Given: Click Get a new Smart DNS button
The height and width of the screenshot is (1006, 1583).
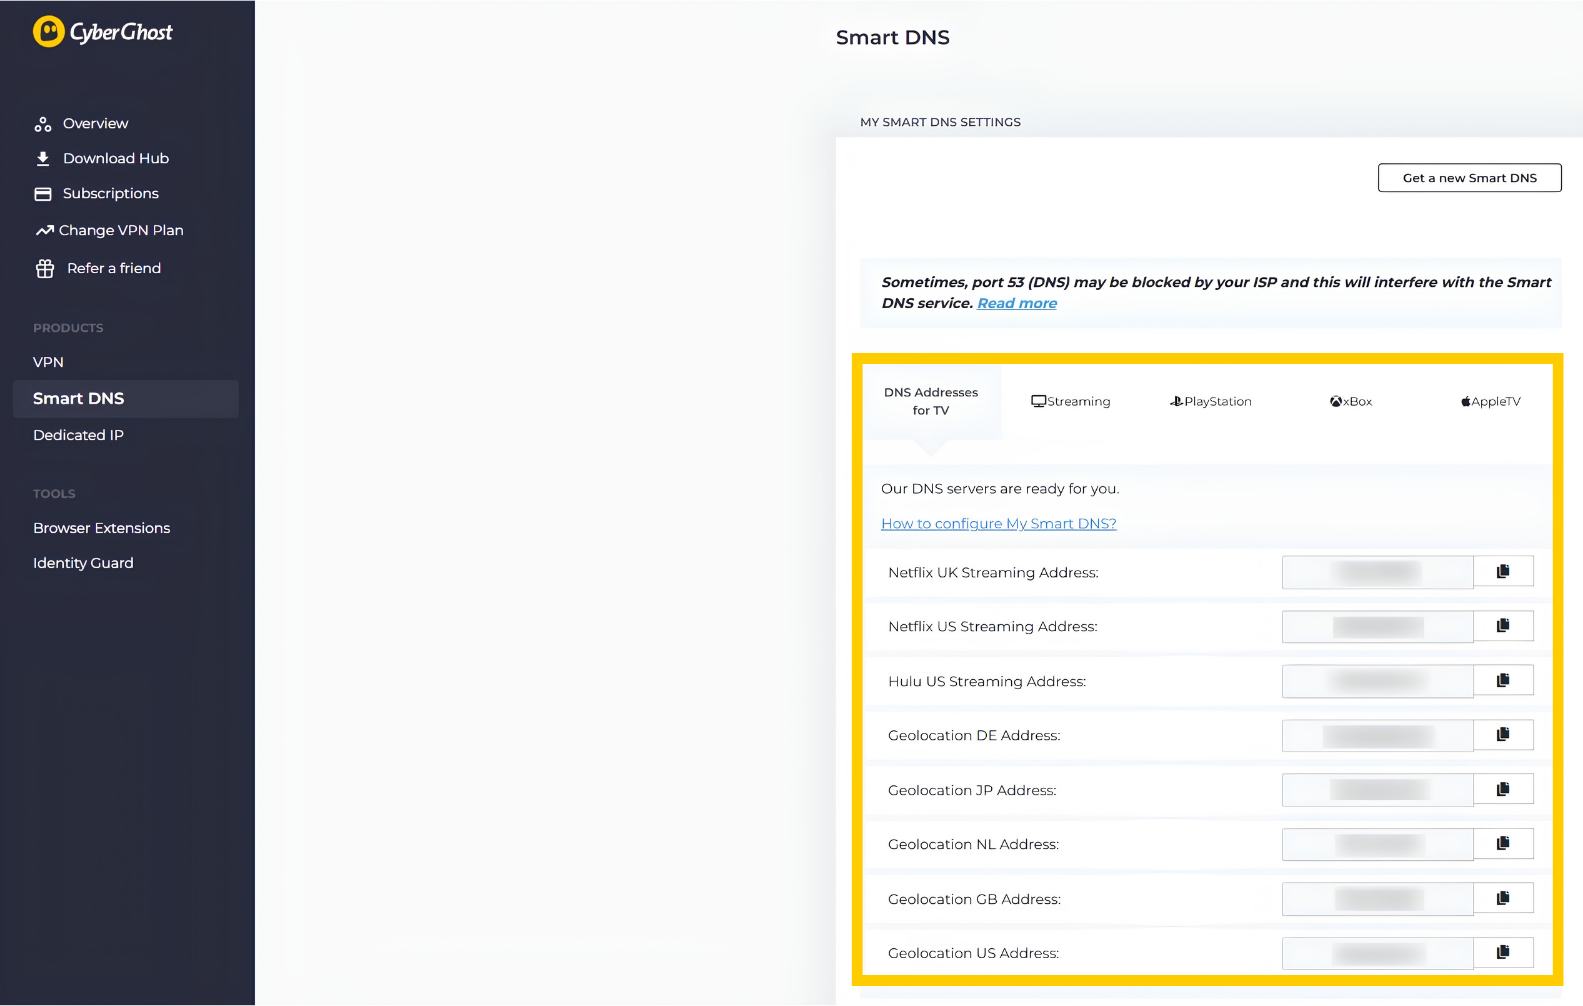Looking at the screenshot, I should pyautogui.click(x=1470, y=178).
